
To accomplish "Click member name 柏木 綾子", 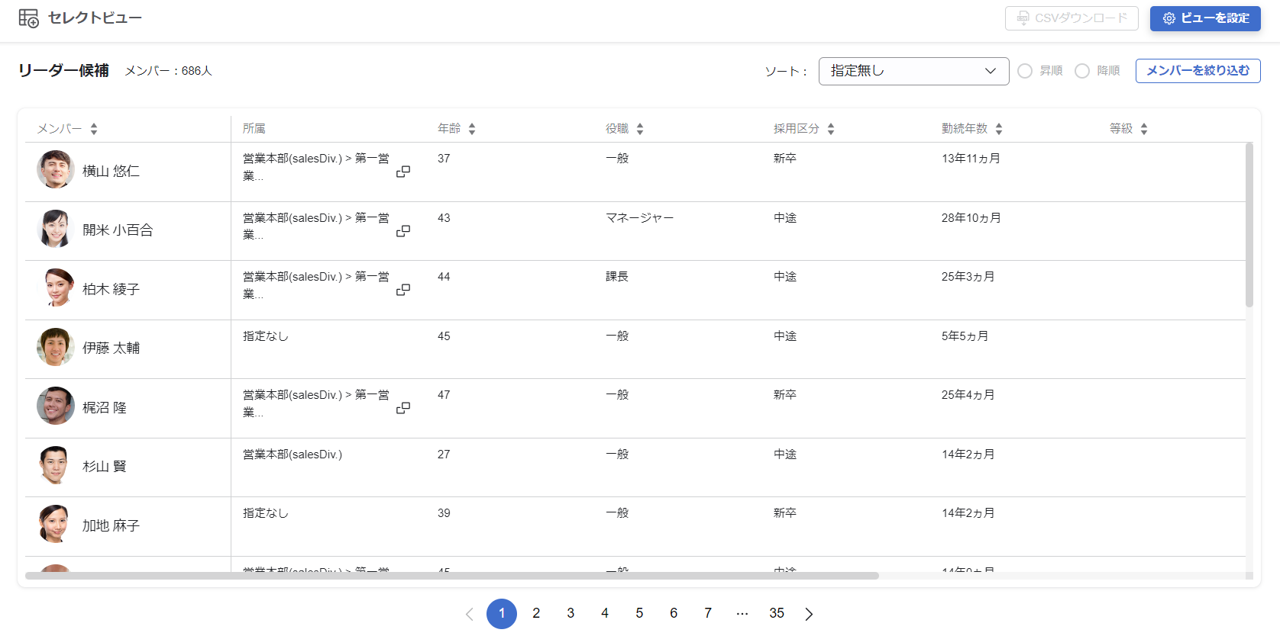I will point(111,289).
